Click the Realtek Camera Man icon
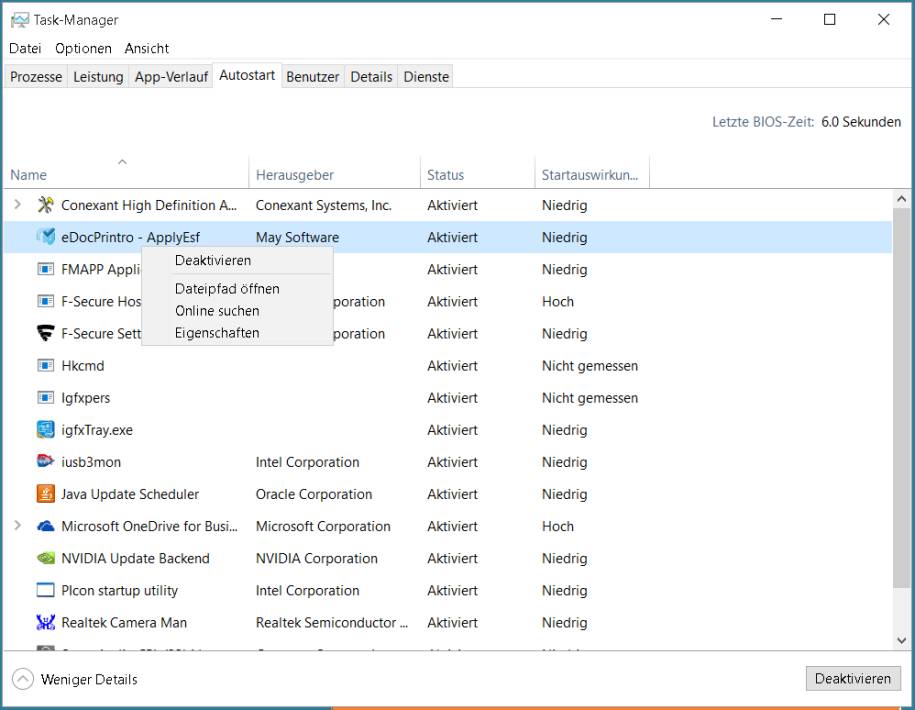This screenshot has width=915, height=710. [x=45, y=622]
